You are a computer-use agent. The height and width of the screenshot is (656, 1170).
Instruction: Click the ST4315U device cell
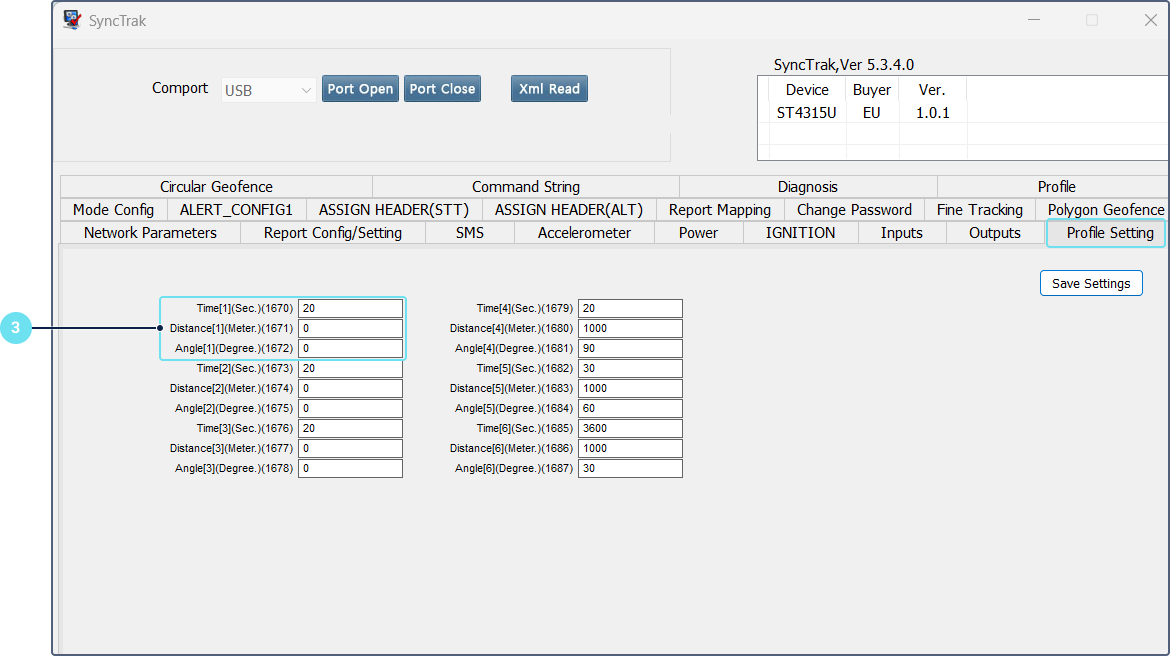807,113
